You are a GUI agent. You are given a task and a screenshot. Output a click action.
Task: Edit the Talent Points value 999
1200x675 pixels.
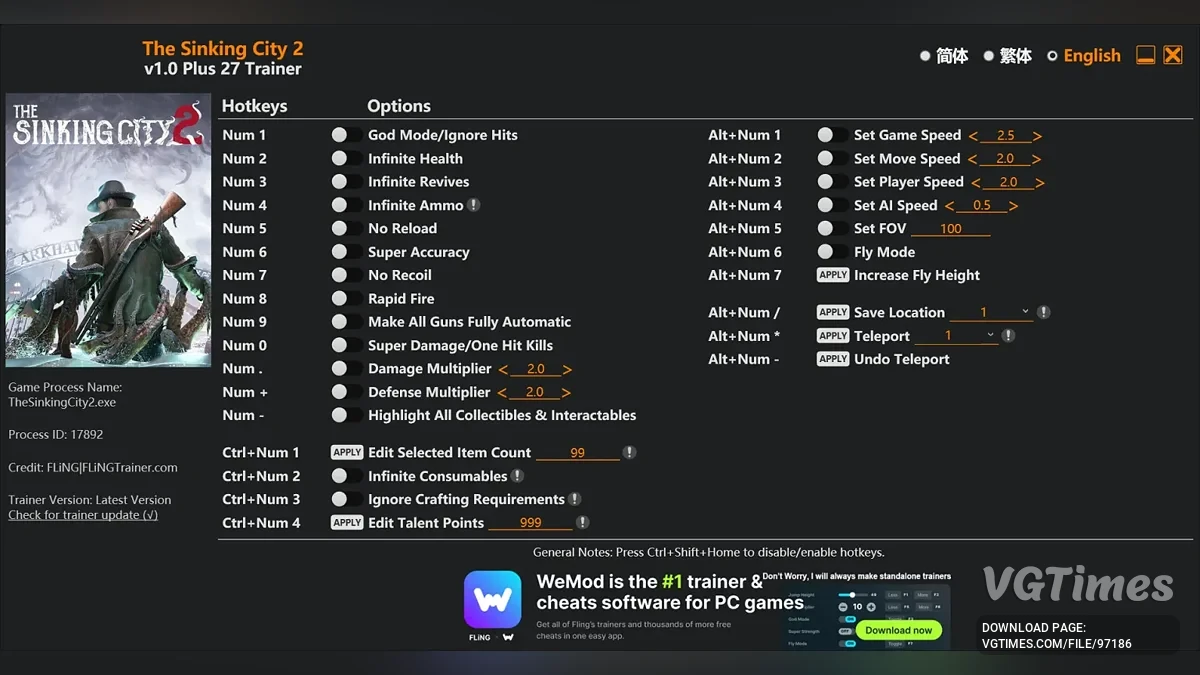531,522
